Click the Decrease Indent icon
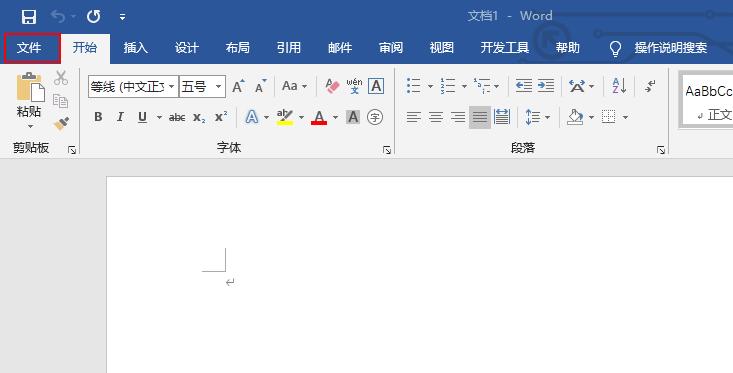The image size is (733, 373). pyautogui.click(x=524, y=86)
